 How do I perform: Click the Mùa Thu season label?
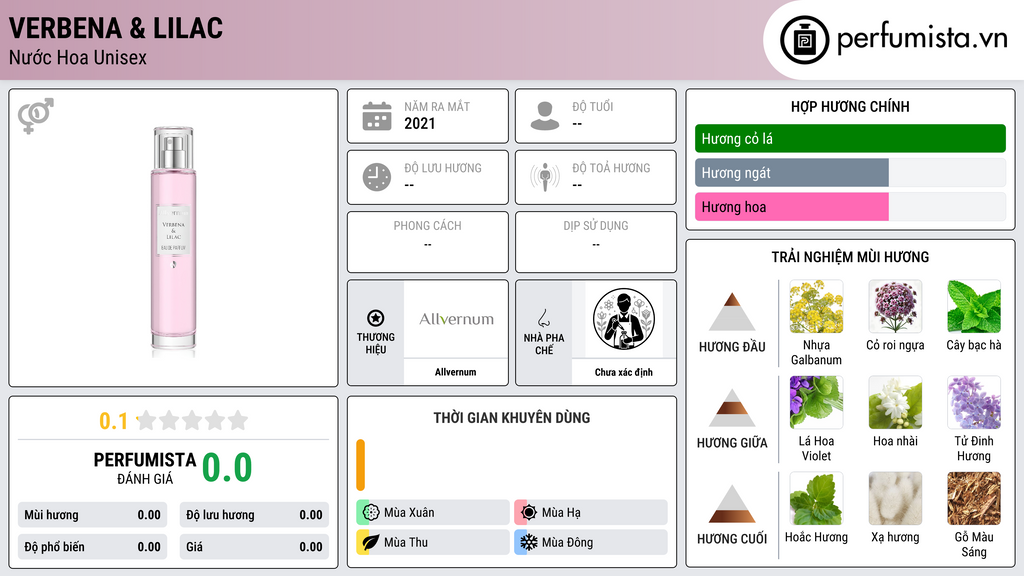[x=406, y=542]
